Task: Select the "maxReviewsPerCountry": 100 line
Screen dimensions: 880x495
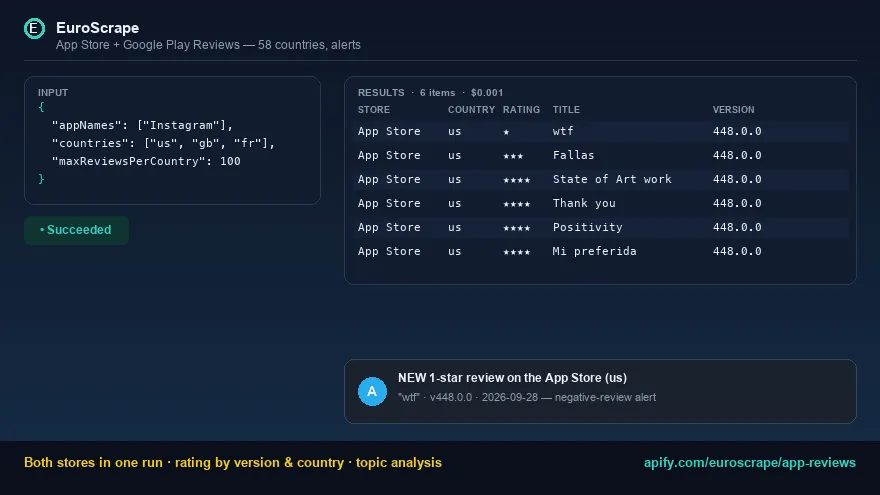Action: pyautogui.click(x=146, y=161)
